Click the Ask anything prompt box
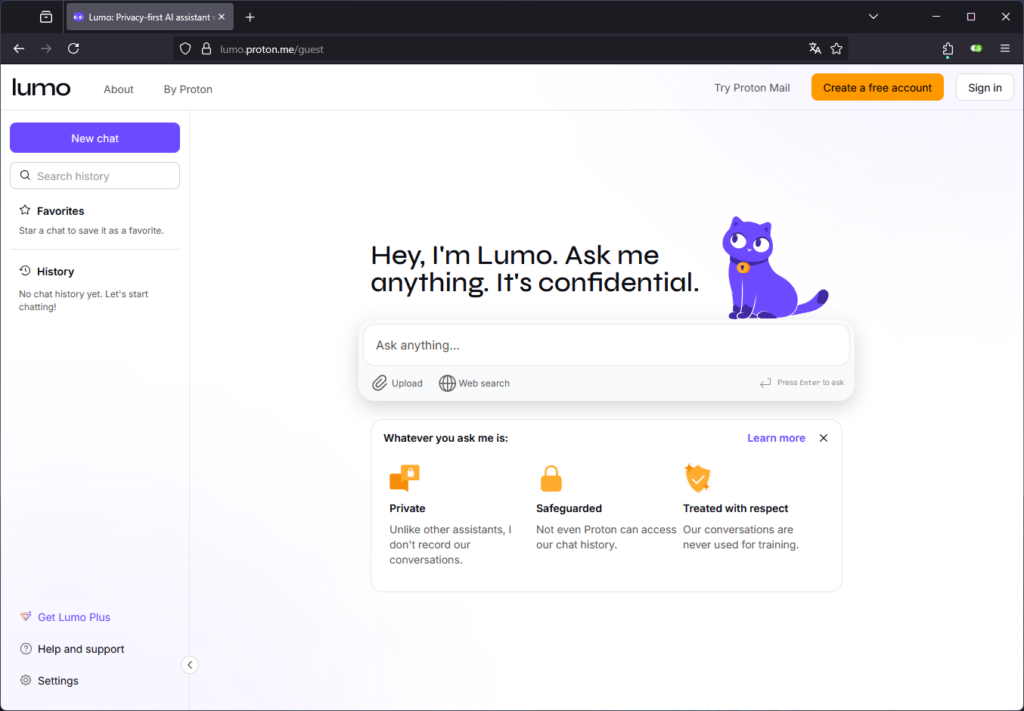The image size is (1024, 711). click(x=606, y=345)
